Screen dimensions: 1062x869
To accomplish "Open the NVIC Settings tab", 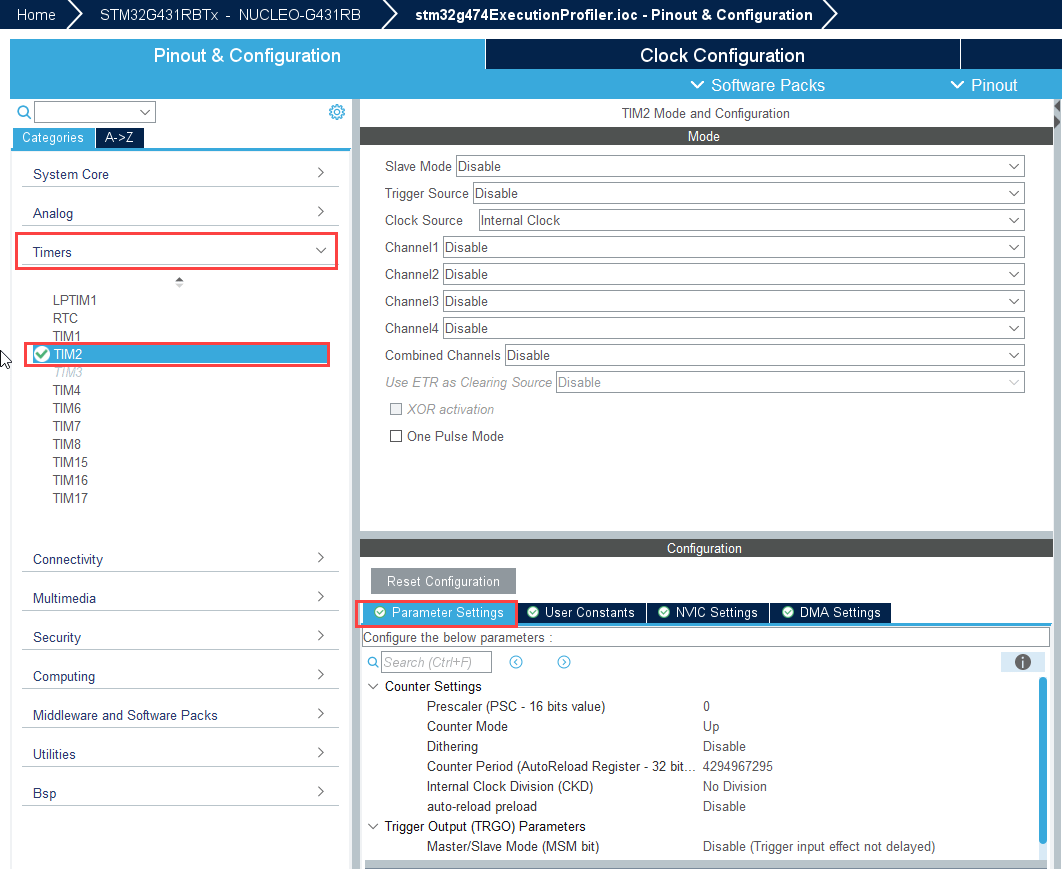I will point(707,612).
